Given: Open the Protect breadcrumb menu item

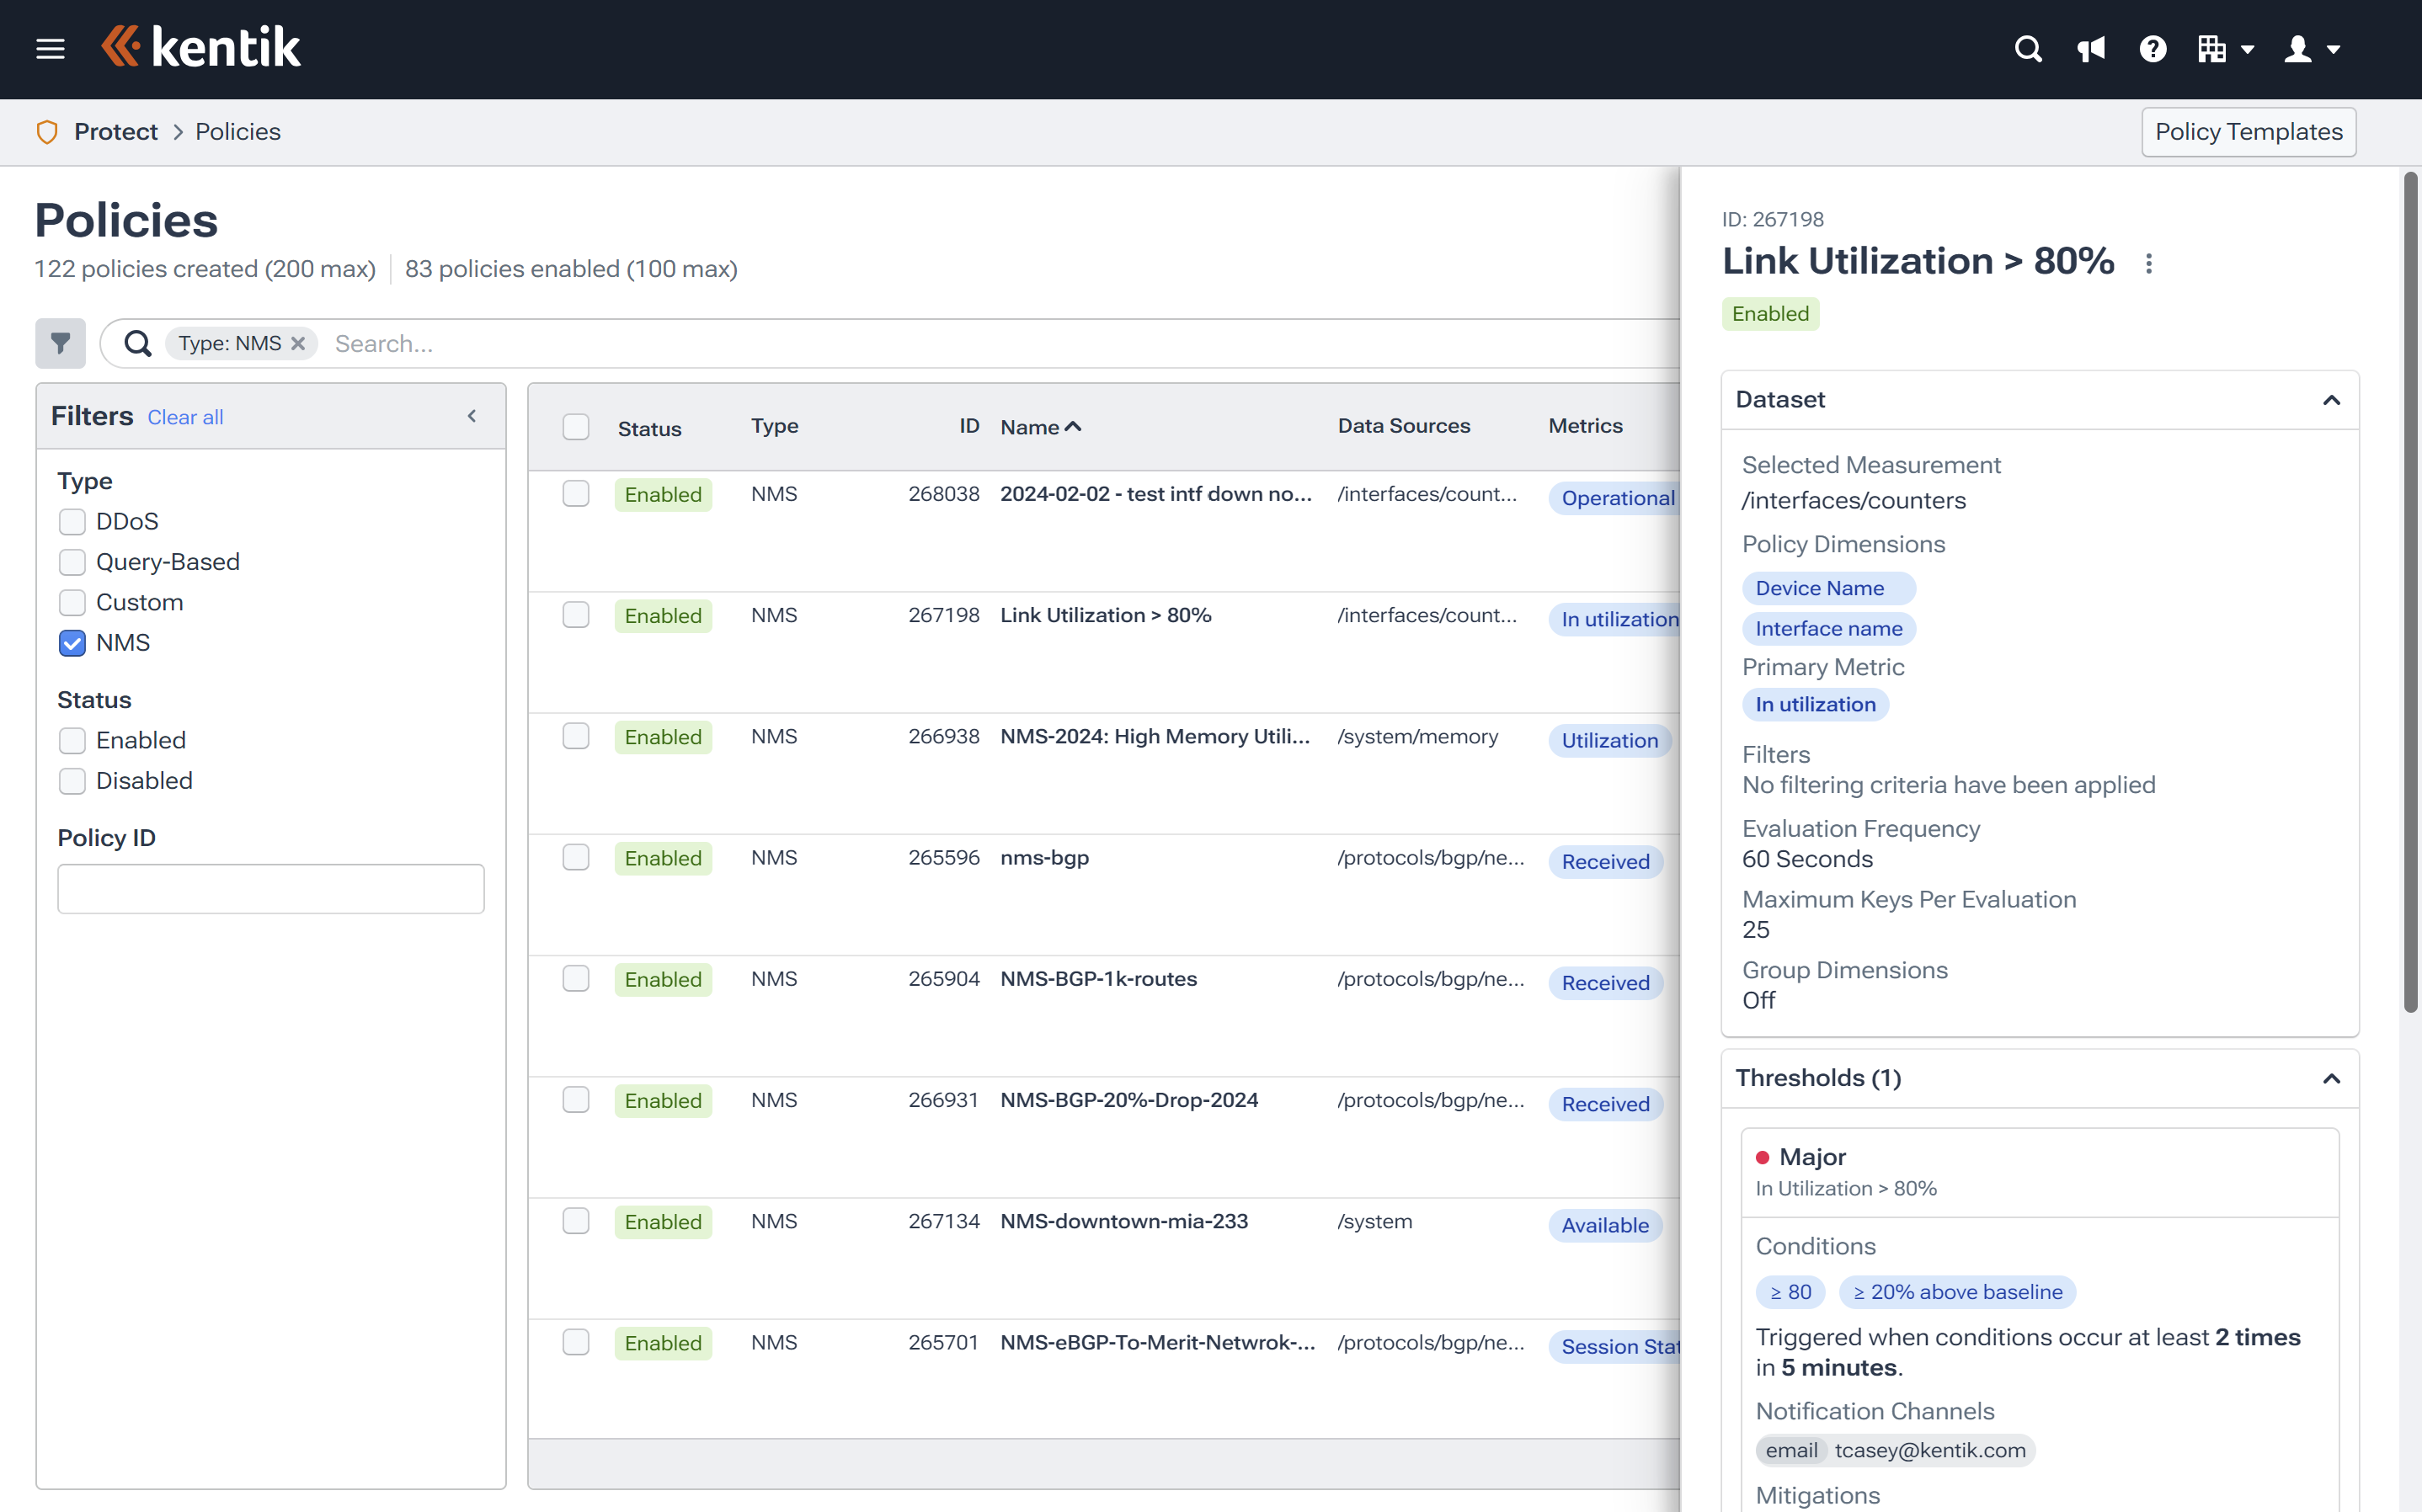Looking at the screenshot, I should [x=115, y=130].
